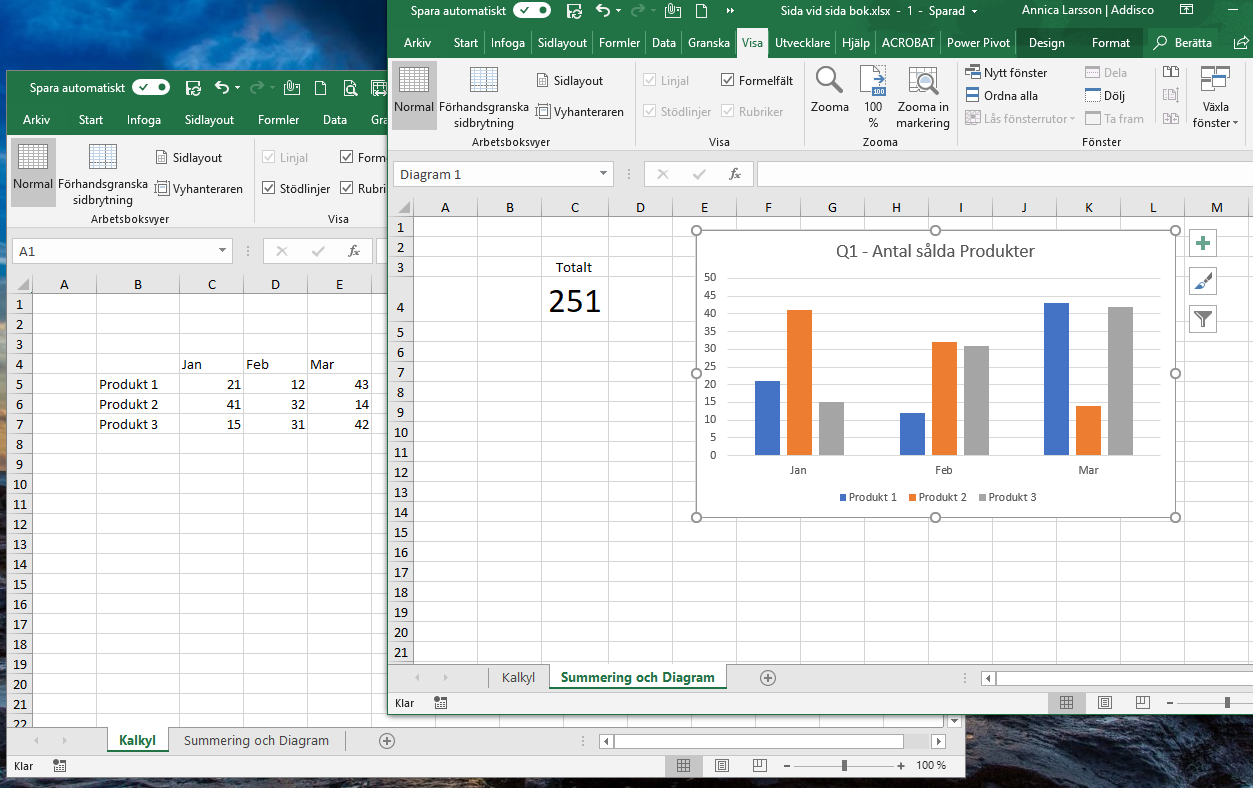Open the undo history arrow in the back window

click(238, 88)
